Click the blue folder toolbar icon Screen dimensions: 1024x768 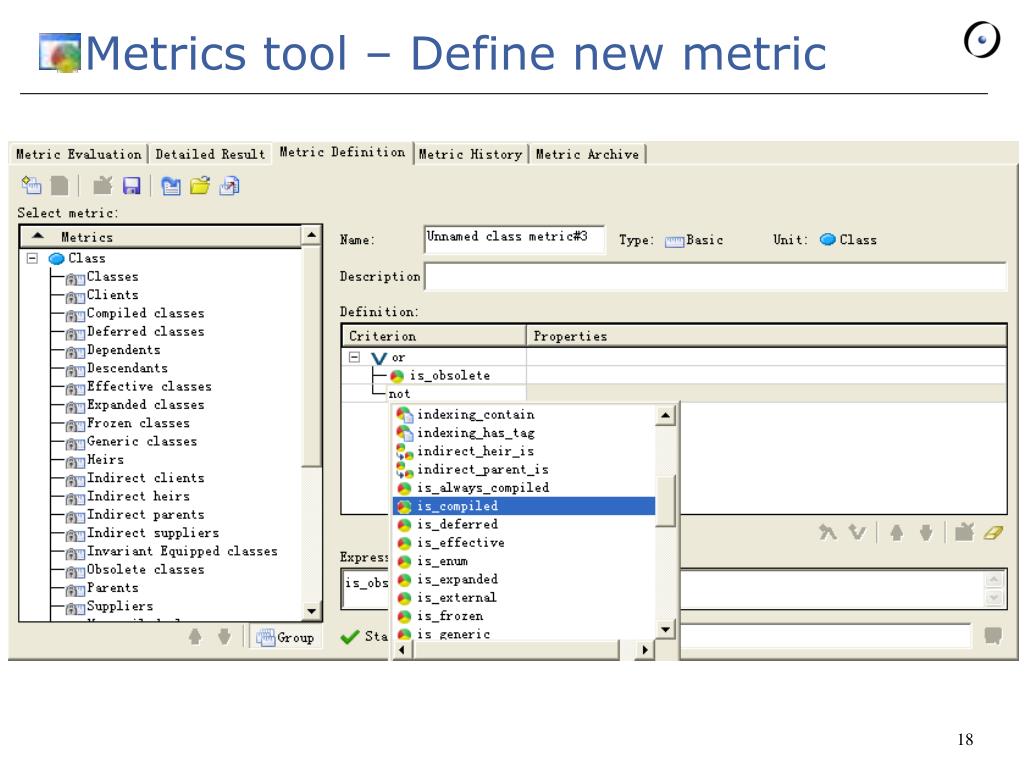(171, 186)
